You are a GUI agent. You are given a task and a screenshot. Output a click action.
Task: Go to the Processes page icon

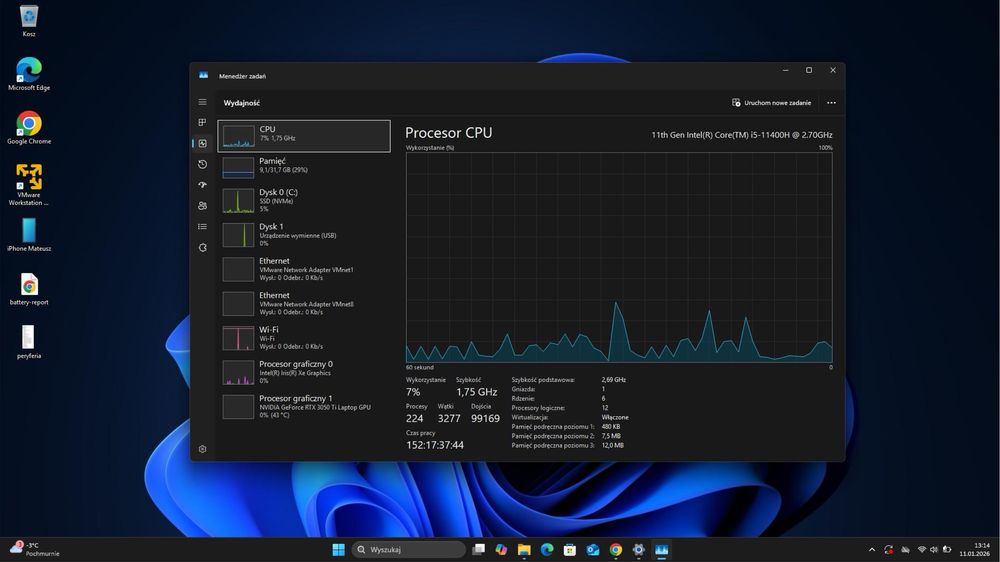202,122
